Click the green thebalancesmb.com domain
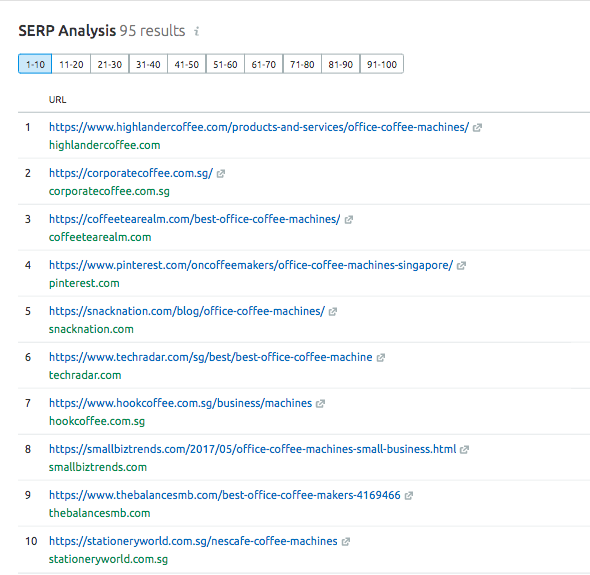The width and height of the screenshot is (590, 575). 99,513
